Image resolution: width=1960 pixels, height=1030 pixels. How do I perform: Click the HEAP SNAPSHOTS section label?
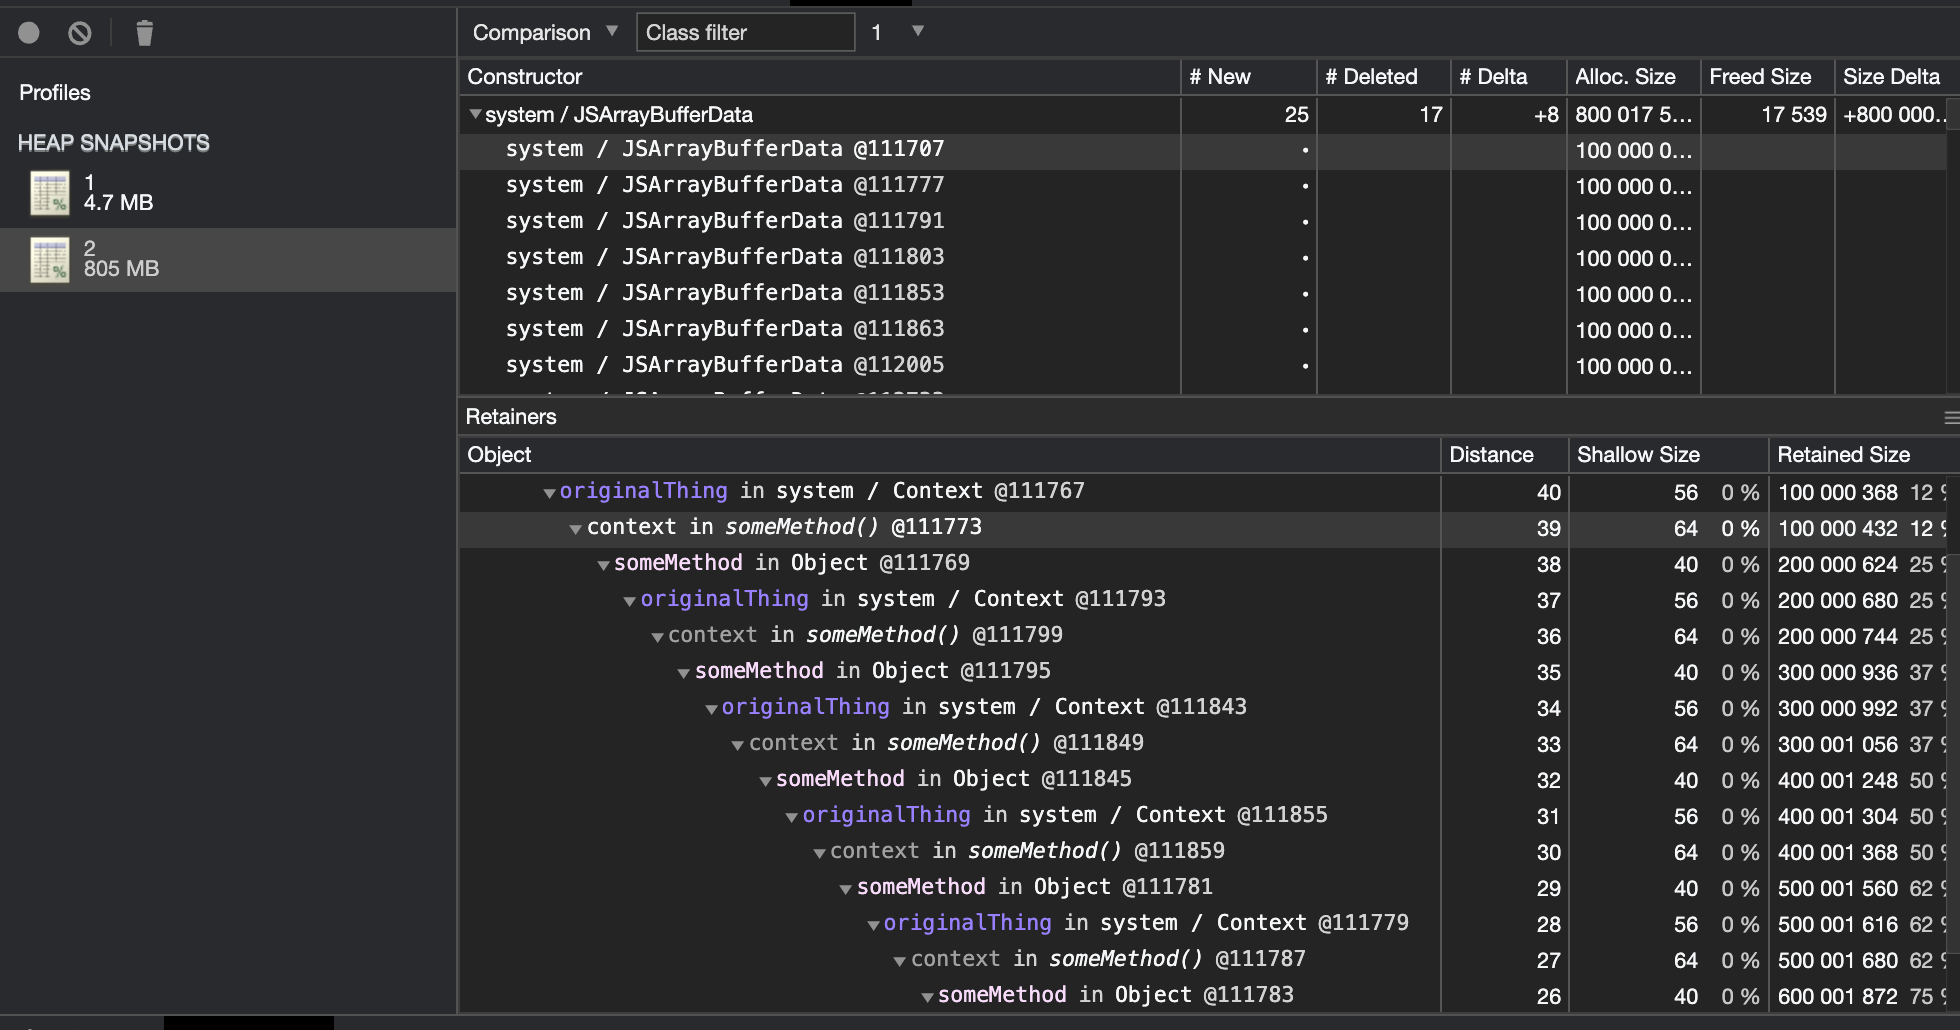tap(114, 143)
